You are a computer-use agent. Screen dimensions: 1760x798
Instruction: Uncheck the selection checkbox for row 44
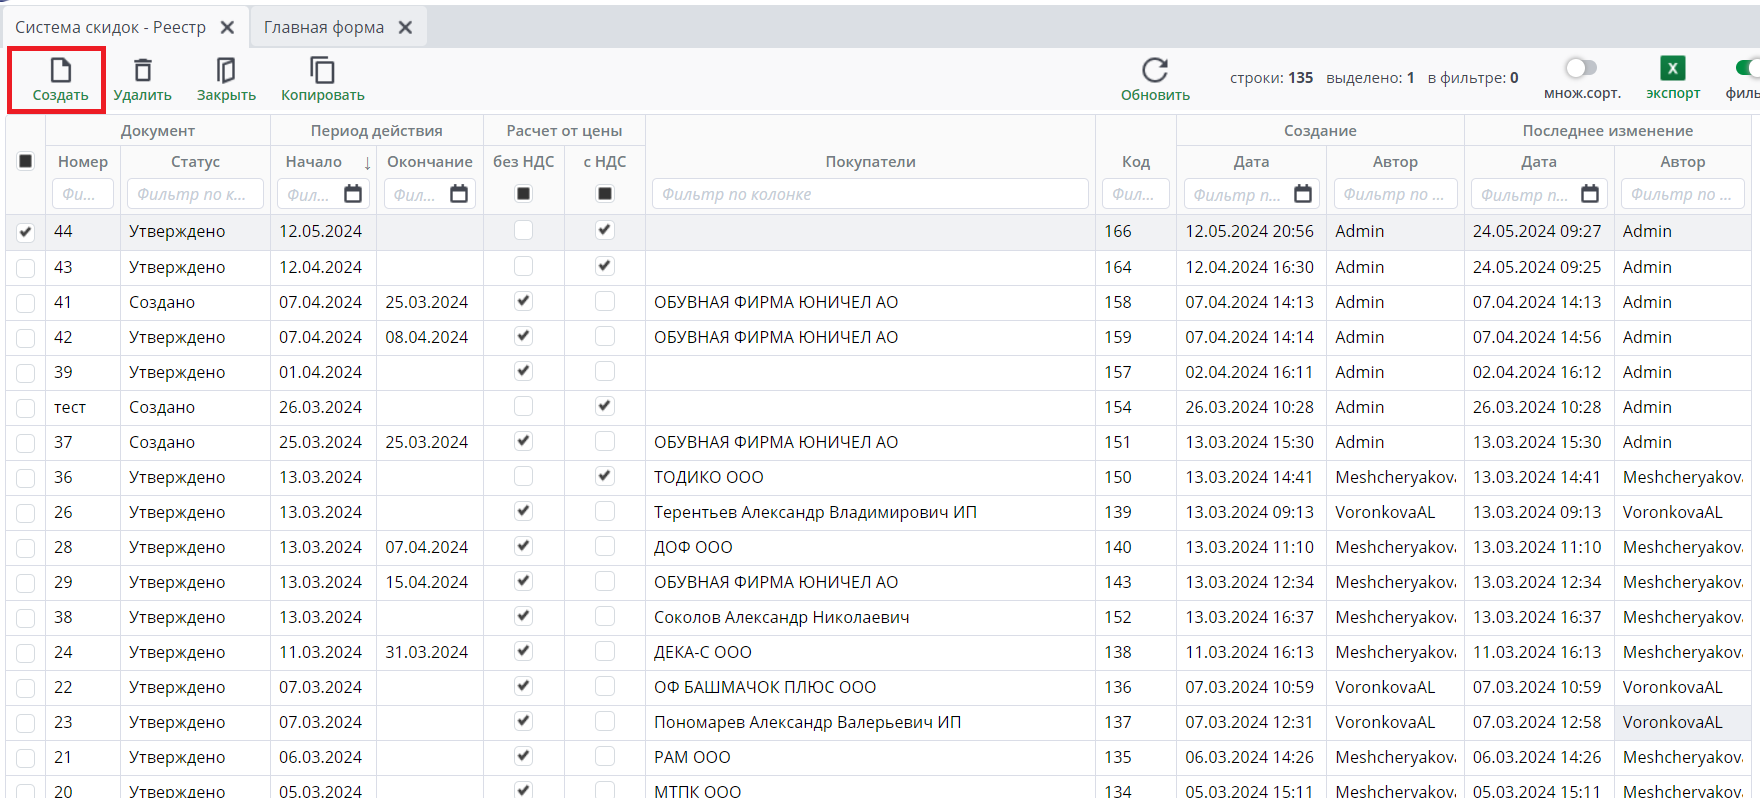pos(26,232)
